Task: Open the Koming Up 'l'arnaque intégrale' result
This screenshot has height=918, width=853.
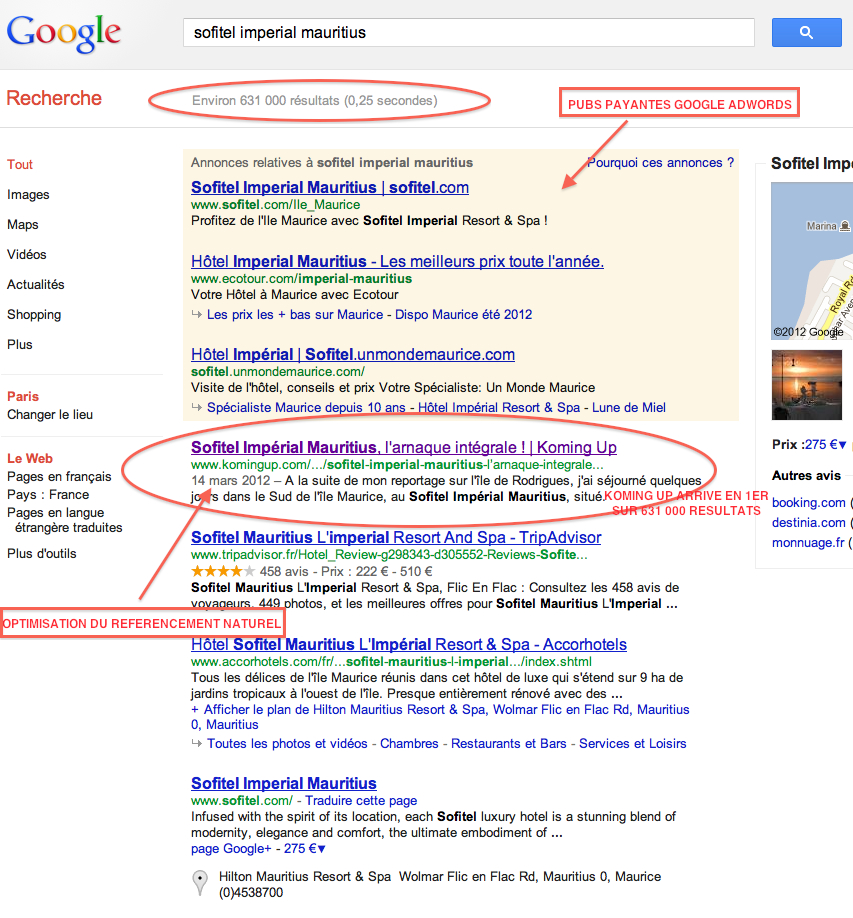Action: (x=403, y=447)
